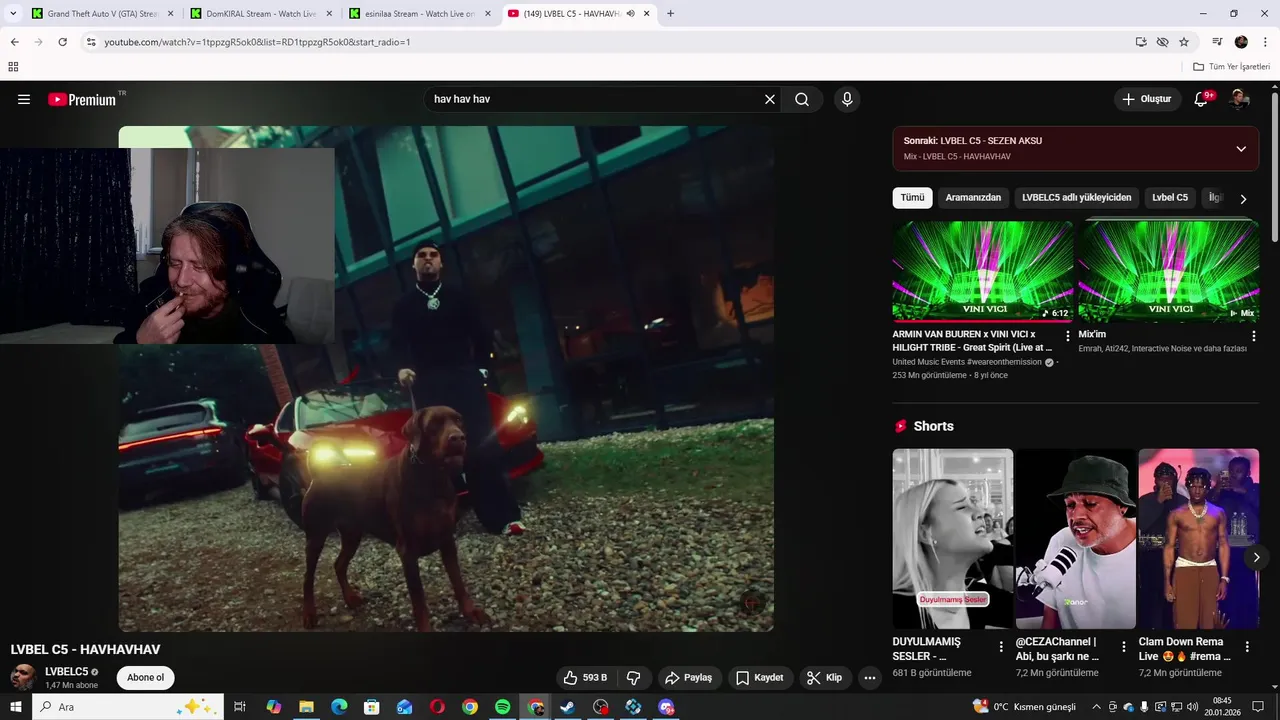Screen dimensions: 1280x720
Task: Open the Chrome profile avatar
Action: pos(1241,42)
